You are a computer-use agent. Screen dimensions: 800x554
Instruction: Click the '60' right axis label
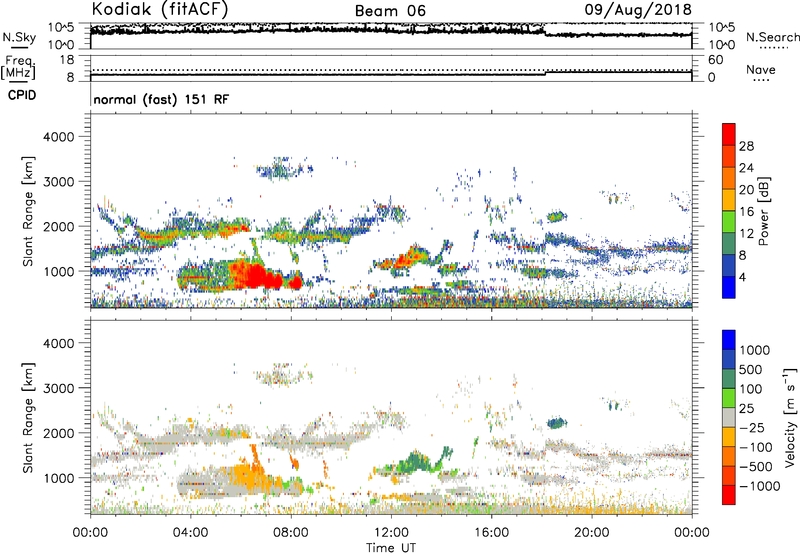pyautogui.click(x=715, y=60)
